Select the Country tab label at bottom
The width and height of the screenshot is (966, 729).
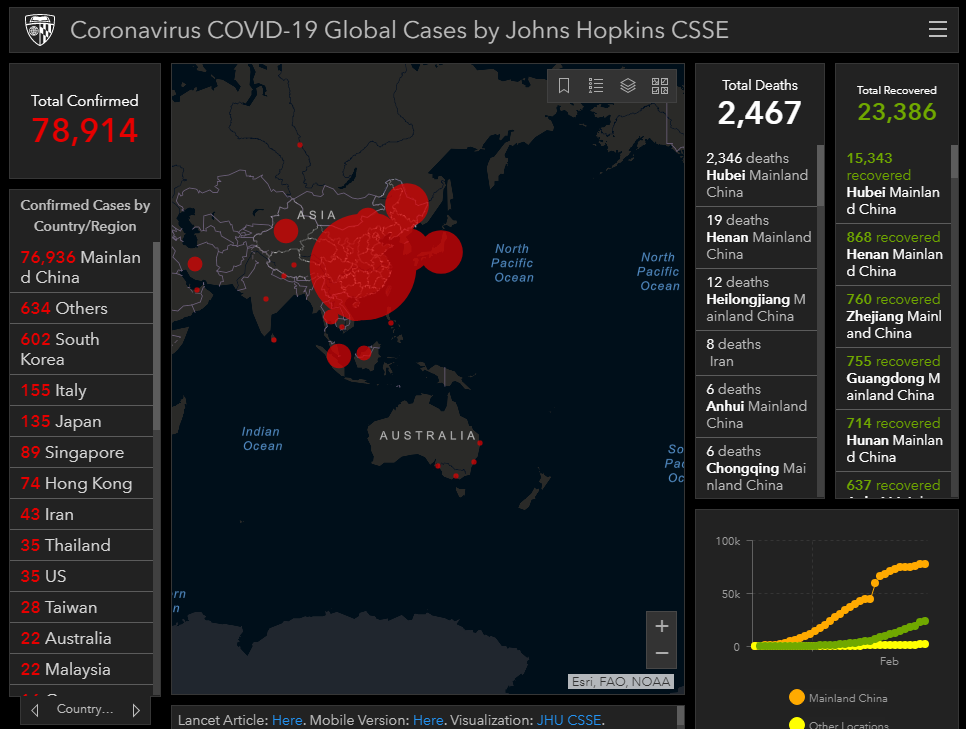click(x=85, y=709)
